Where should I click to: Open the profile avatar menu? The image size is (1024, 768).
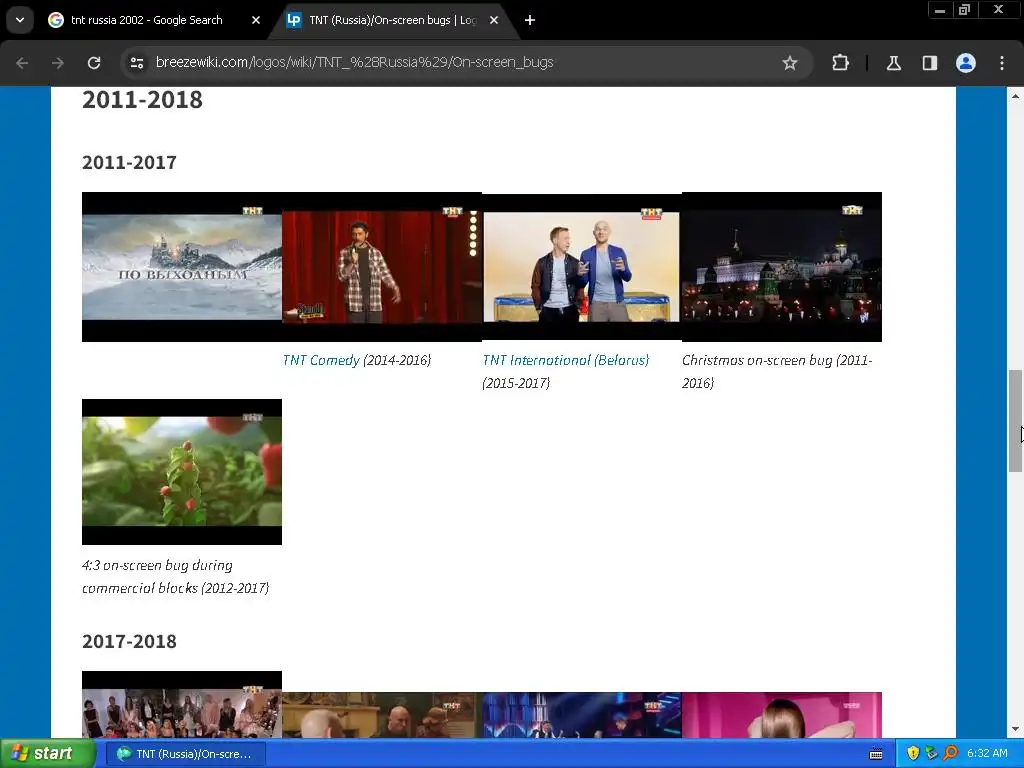[x=966, y=63]
